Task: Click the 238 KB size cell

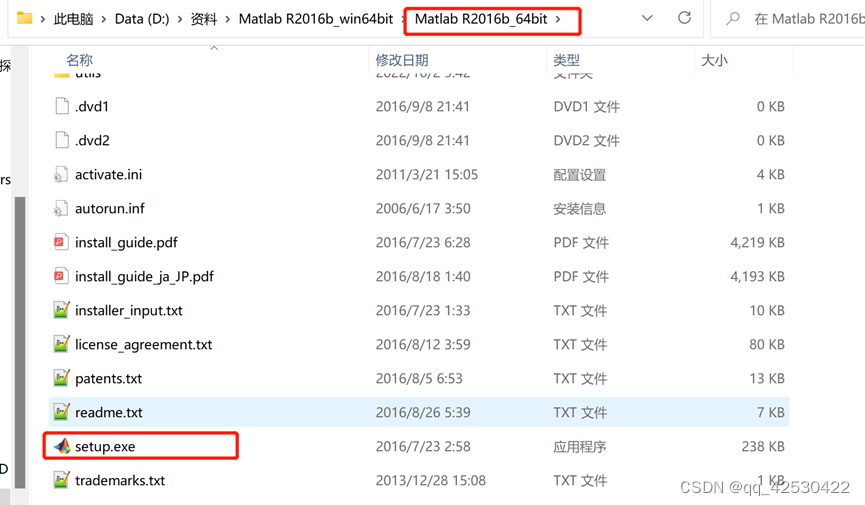Action: point(763,446)
